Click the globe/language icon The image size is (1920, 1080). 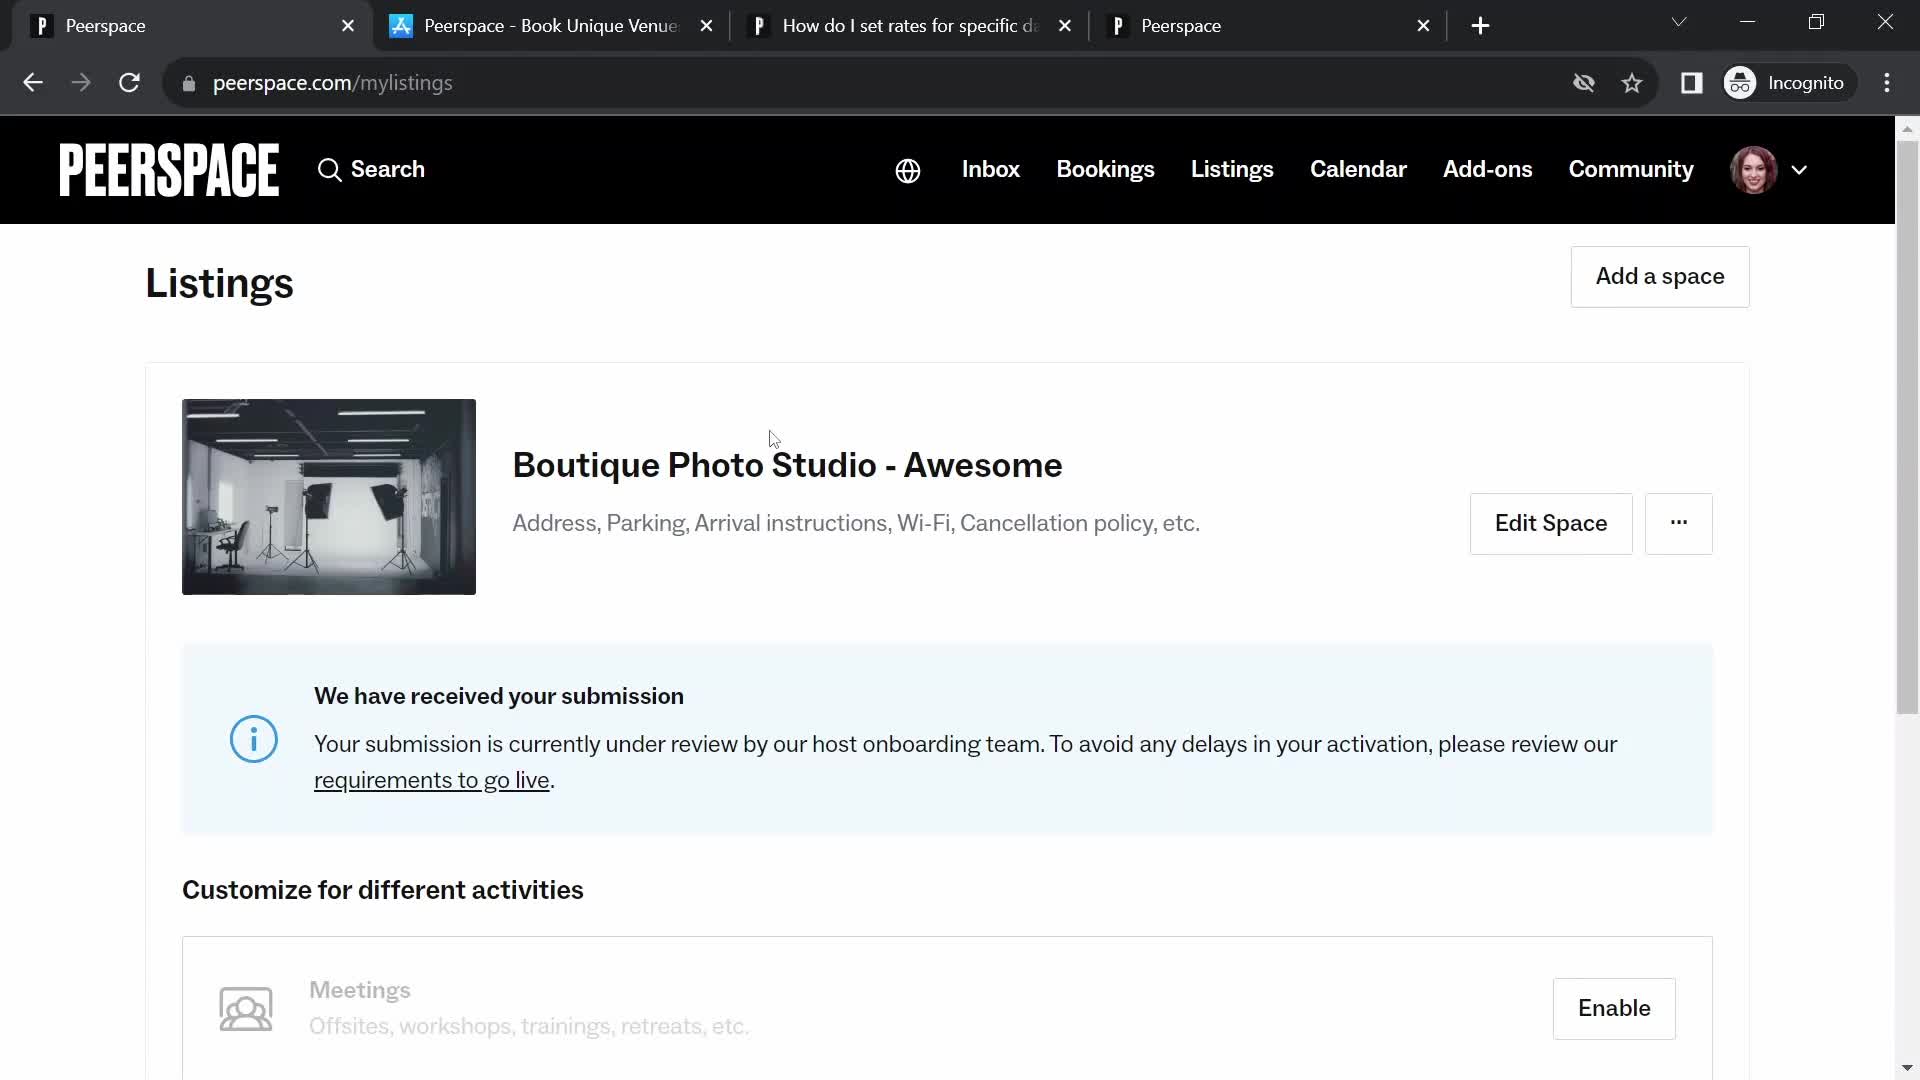point(907,169)
